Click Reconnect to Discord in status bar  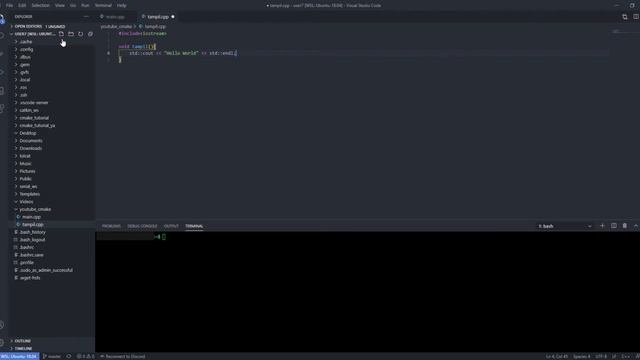pos(122,356)
